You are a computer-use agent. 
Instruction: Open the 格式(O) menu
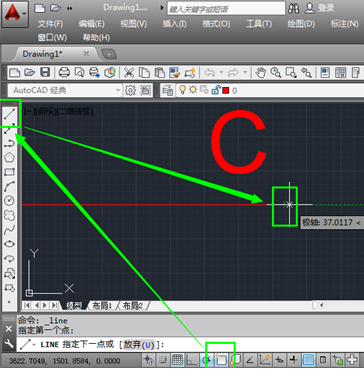(216, 24)
